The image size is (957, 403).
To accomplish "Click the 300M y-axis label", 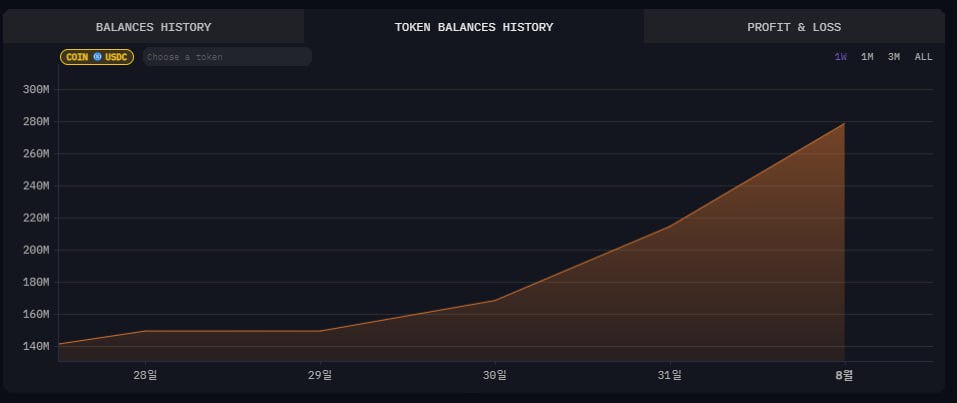I will [35, 90].
